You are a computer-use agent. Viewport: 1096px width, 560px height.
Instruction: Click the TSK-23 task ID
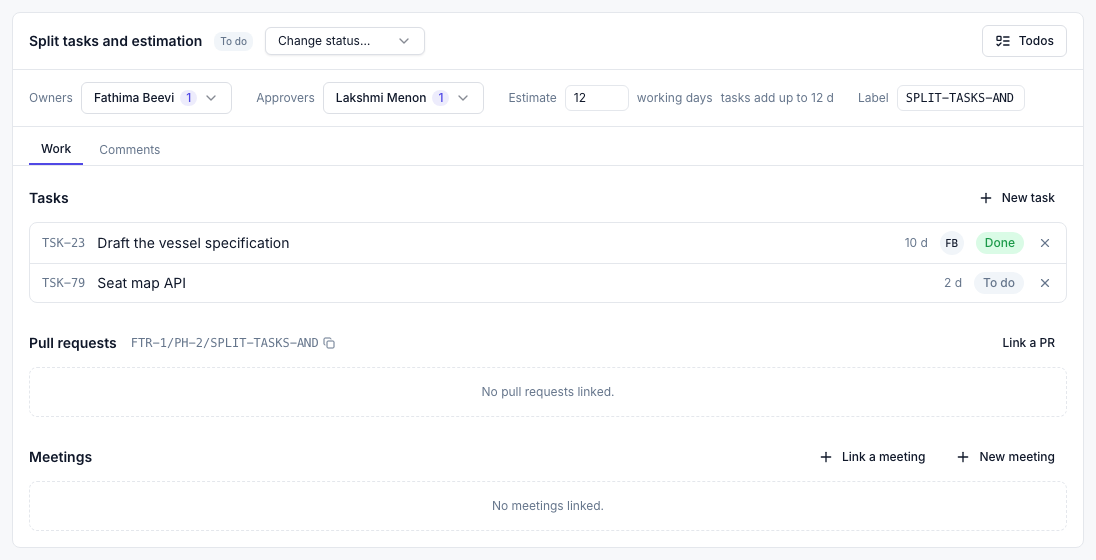click(64, 243)
